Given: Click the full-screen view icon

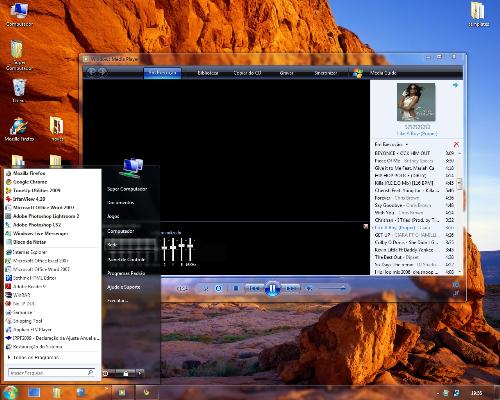Looking at the screenshot, I should pos(455,285).
